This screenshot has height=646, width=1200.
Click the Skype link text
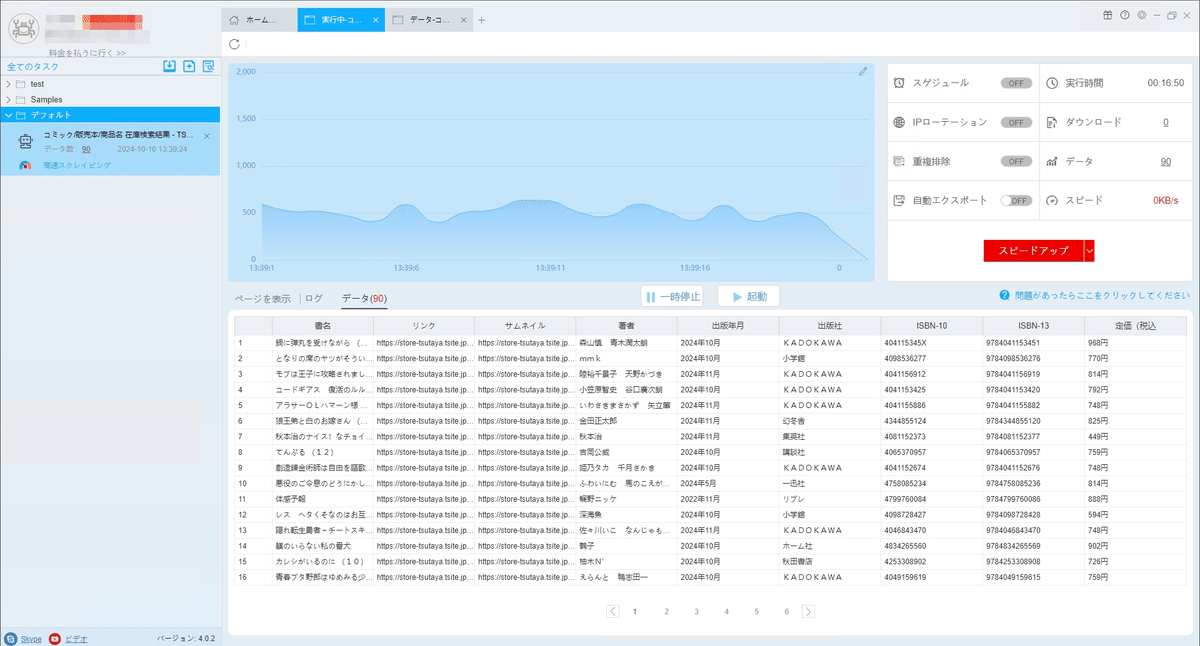tap(31, 638)
